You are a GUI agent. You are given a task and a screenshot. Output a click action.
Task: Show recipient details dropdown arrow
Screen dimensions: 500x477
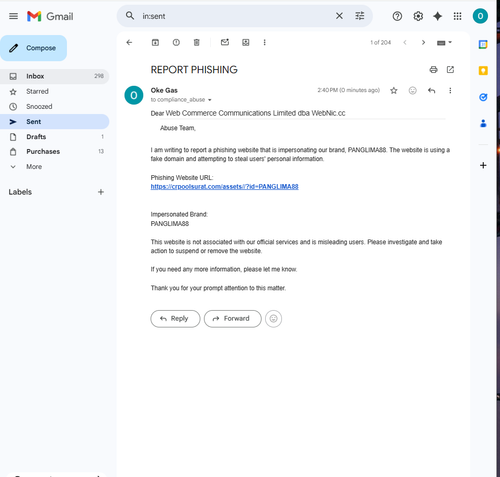point(210,100)
